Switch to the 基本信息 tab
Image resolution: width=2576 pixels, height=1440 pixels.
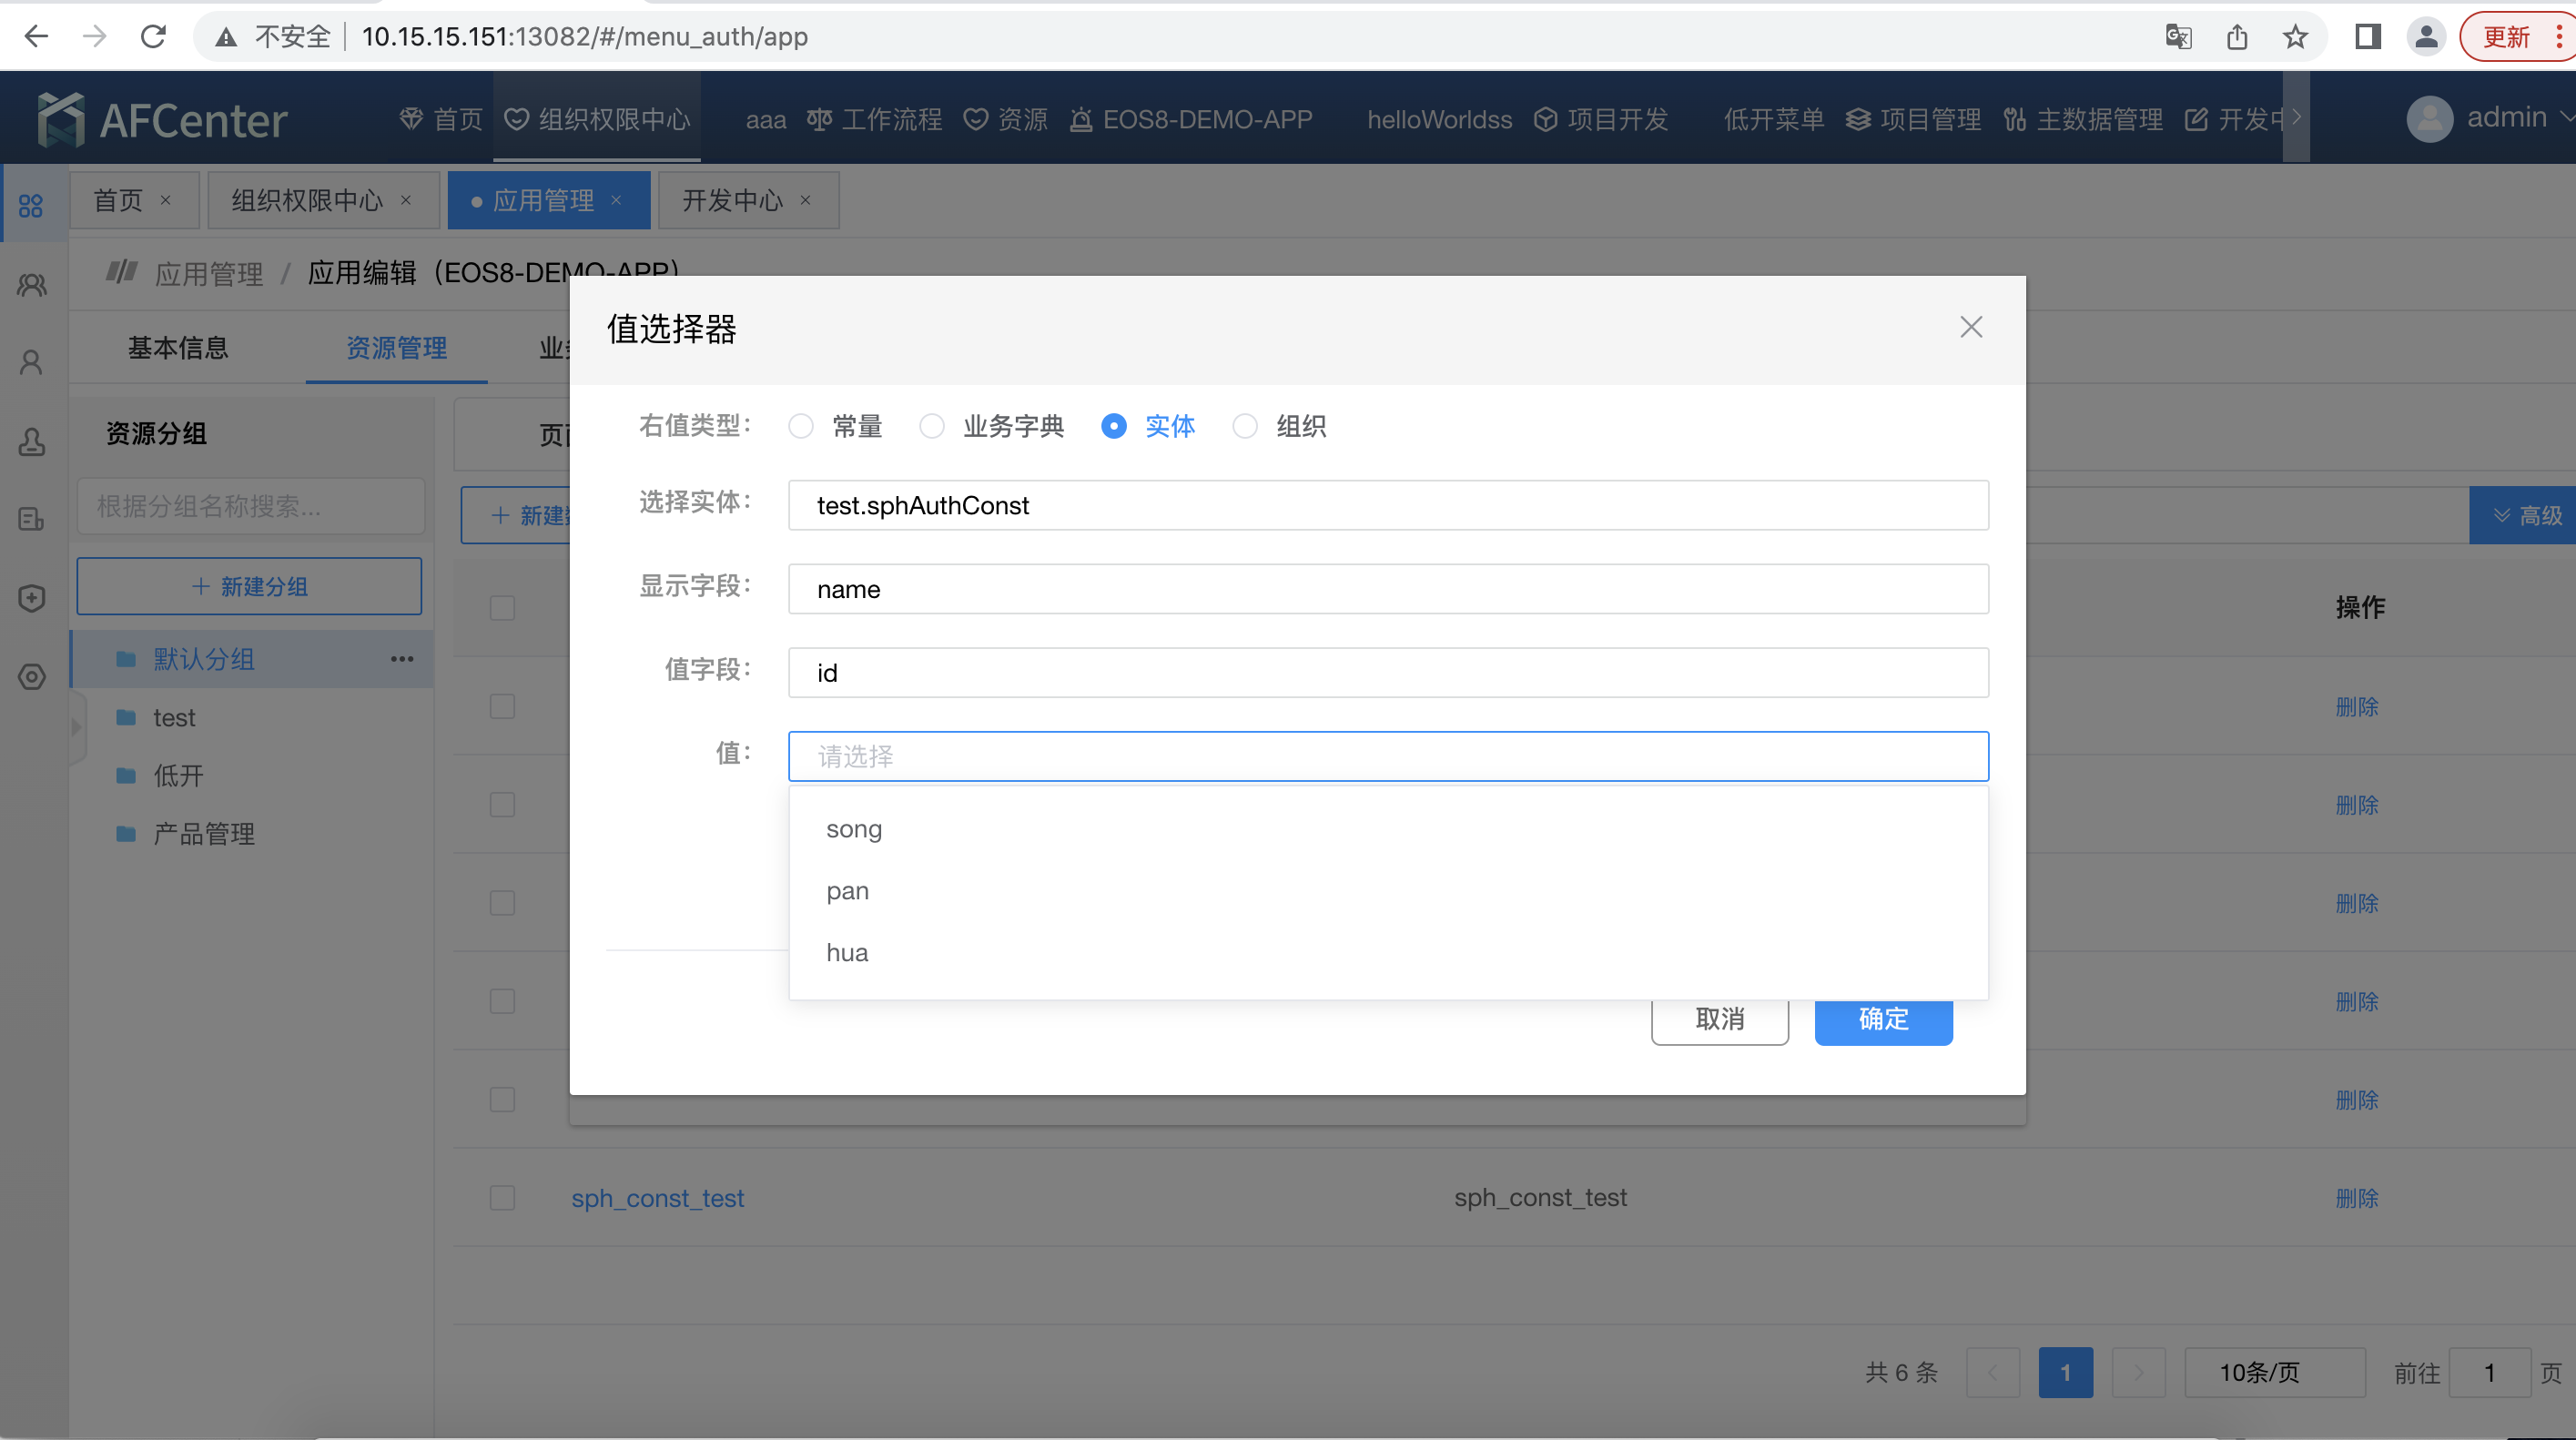click(x=178, y=348)
